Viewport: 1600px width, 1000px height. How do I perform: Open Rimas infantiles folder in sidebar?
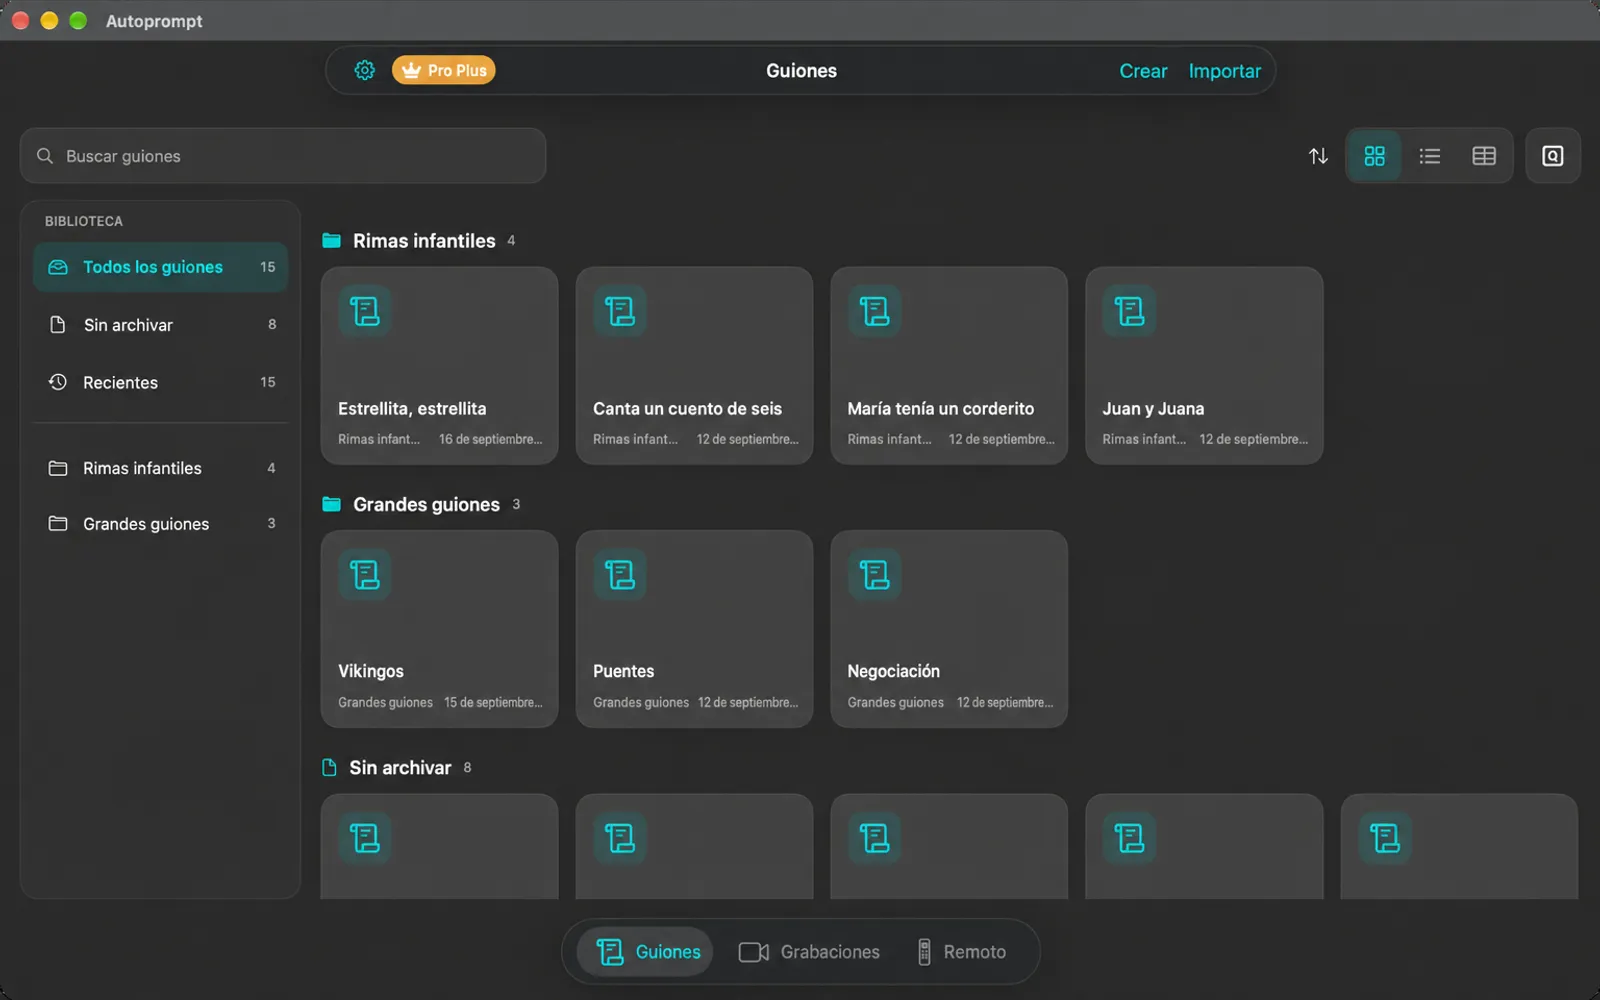coord(161,468)
